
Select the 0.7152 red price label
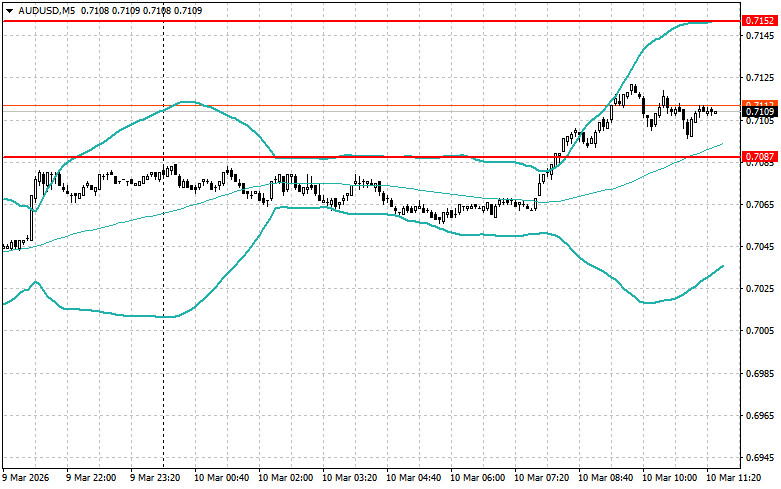(x=760, y=21)
